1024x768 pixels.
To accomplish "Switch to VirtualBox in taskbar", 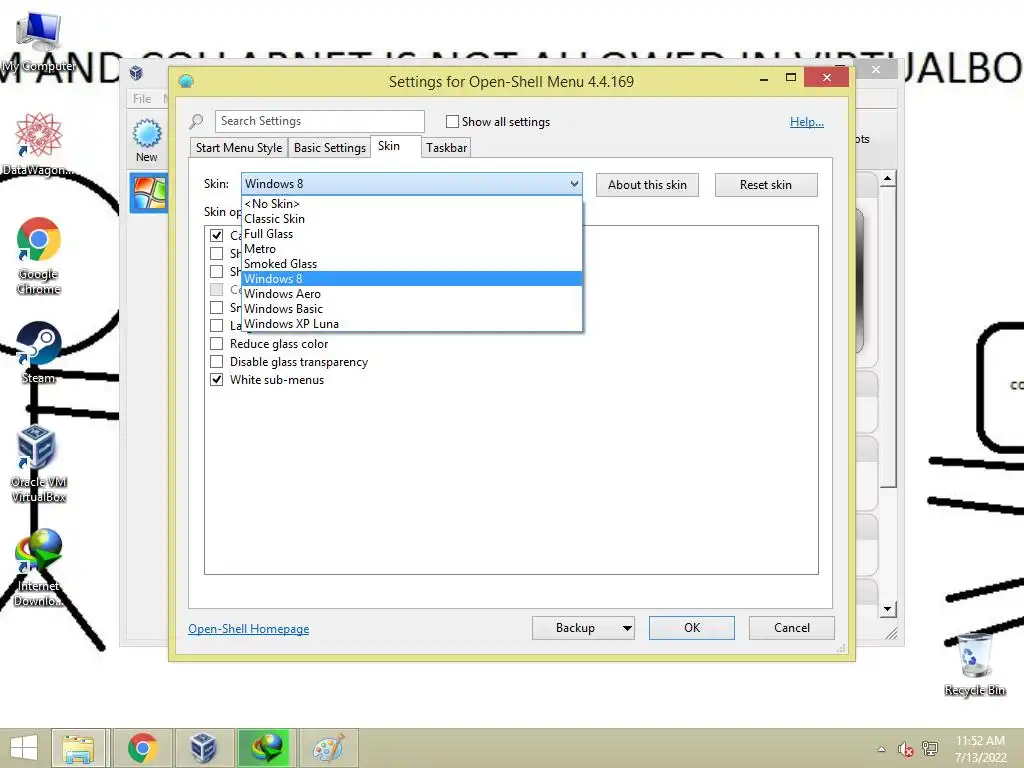I will (203, 748).
